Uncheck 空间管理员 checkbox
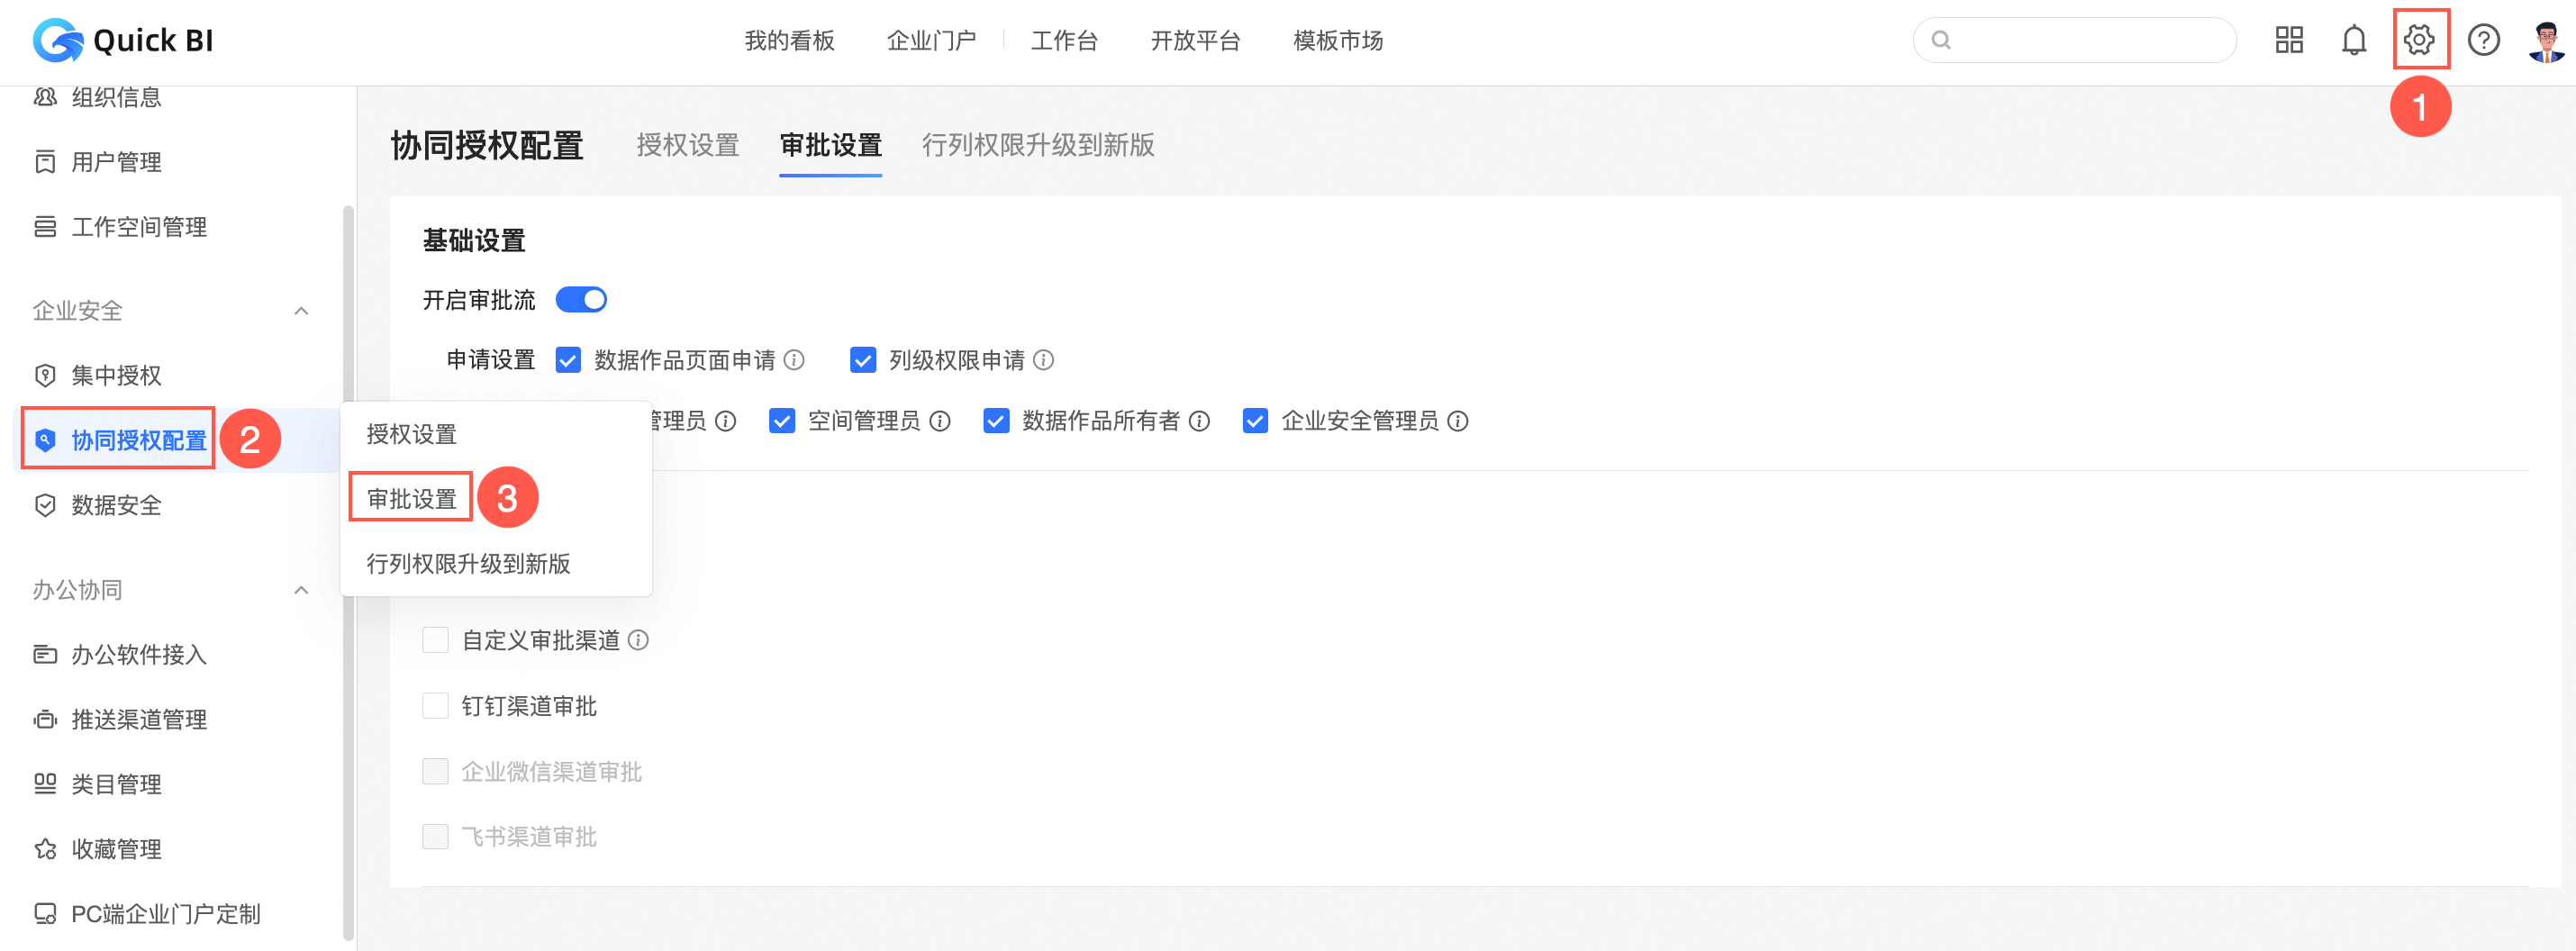The width and height of the screenshot is (2576, 951). [x=782, y=421]
